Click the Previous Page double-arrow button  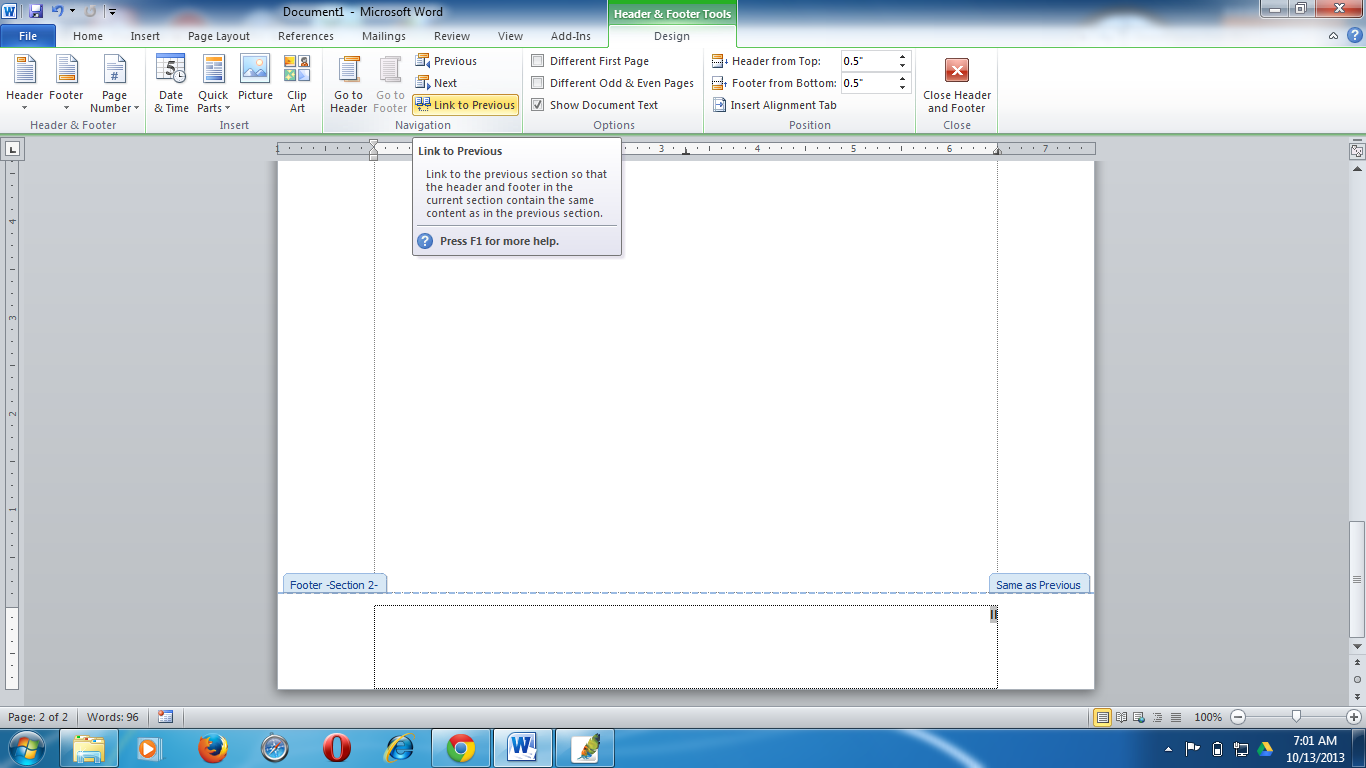tap(1357, 662)
